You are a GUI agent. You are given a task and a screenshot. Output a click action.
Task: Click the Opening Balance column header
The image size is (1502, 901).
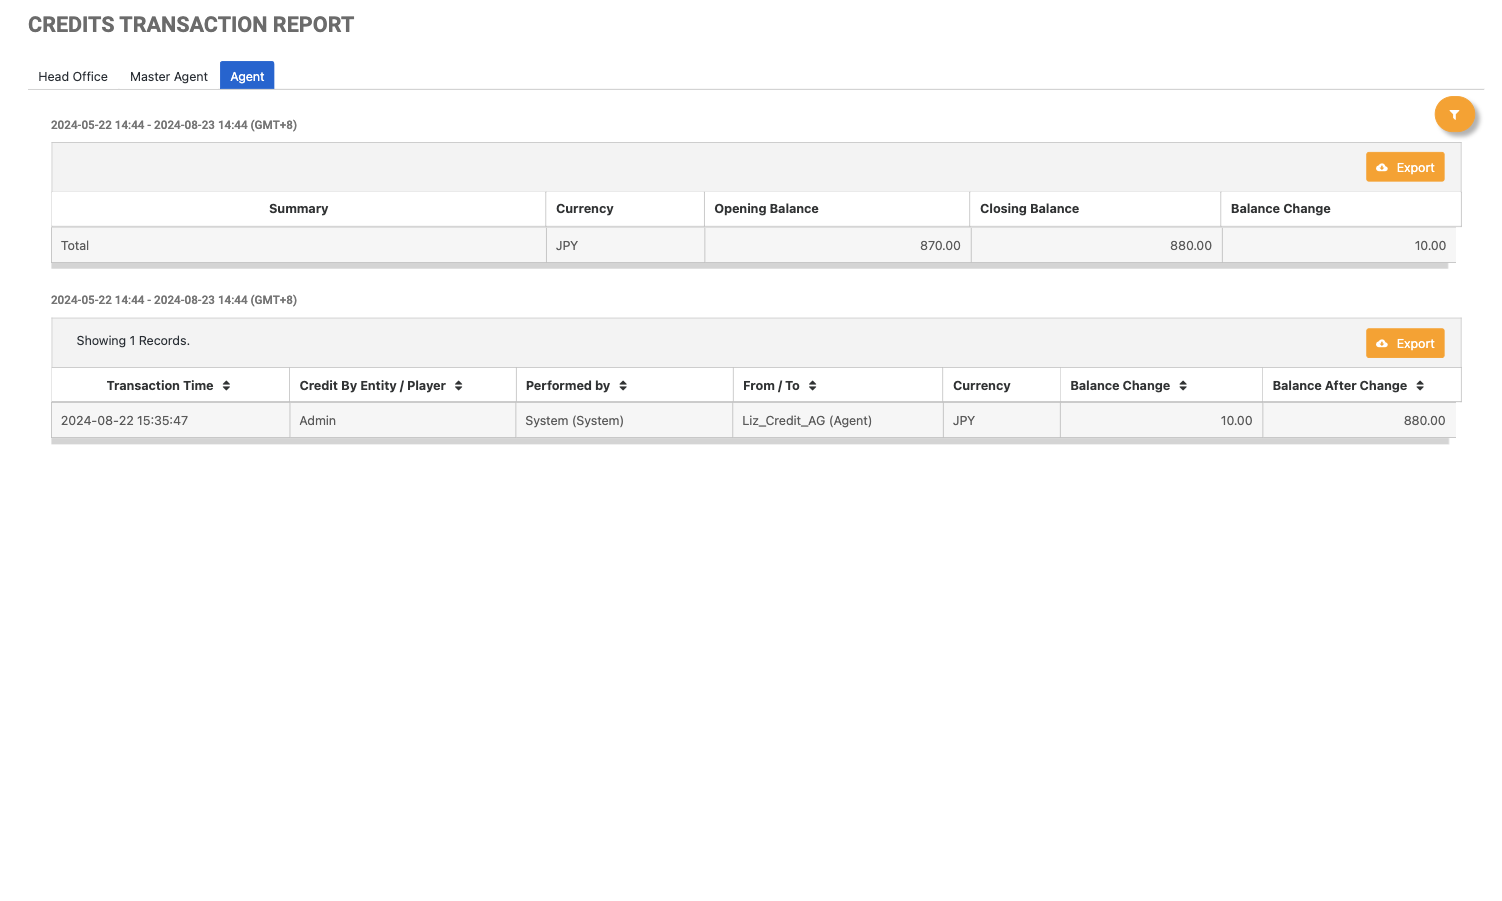[766, 209]
